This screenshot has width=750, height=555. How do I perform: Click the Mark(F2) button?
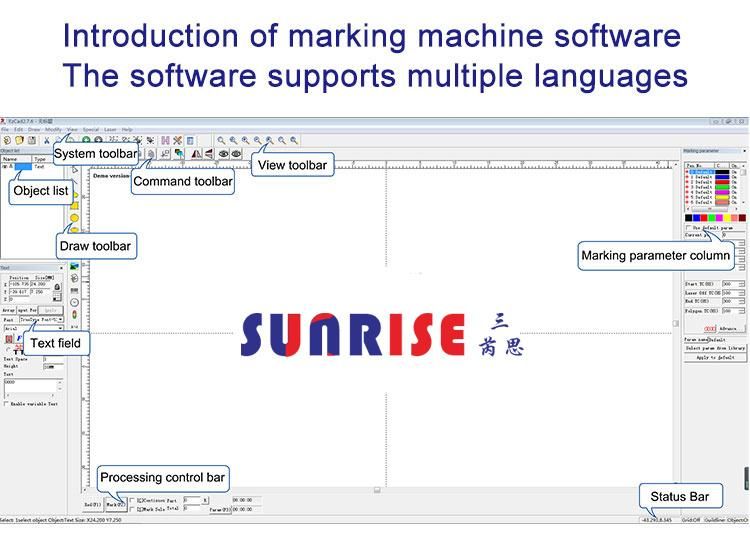(115, 504)
